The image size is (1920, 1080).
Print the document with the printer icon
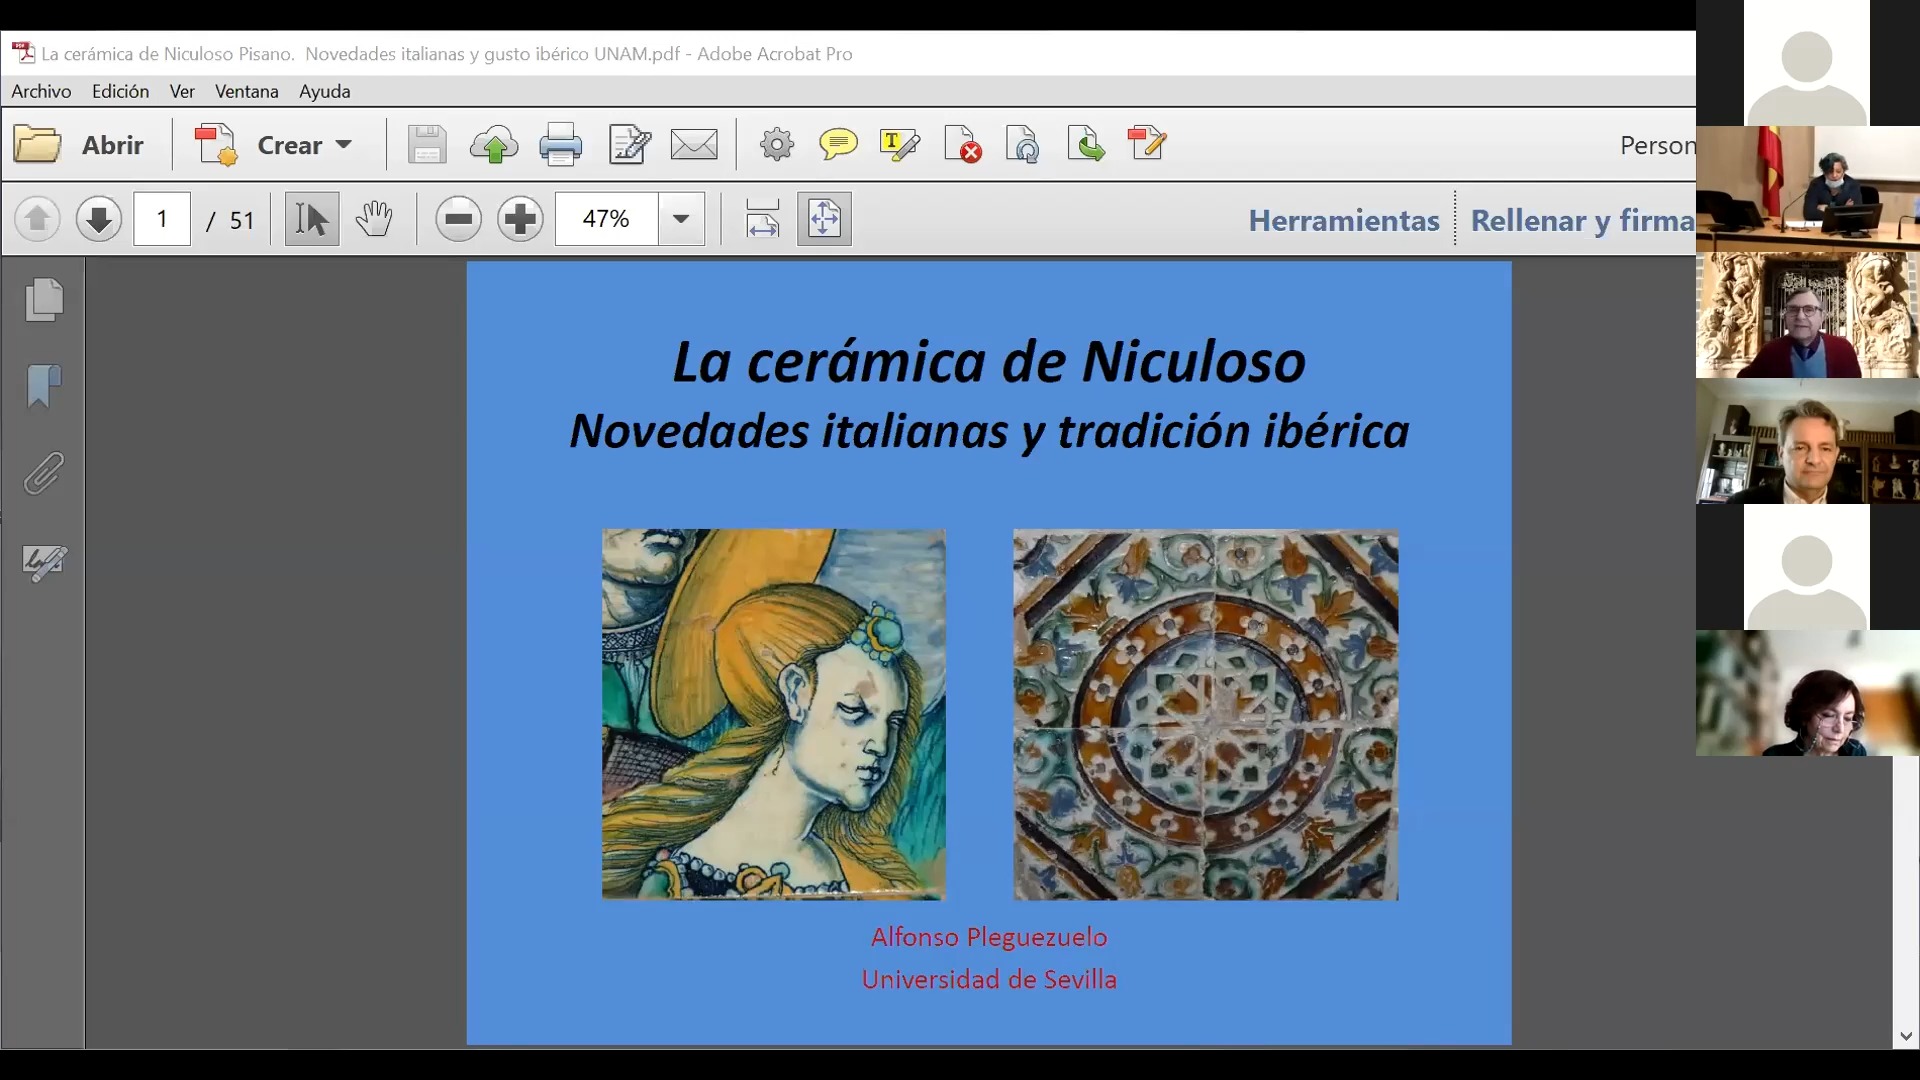point(560,145)
